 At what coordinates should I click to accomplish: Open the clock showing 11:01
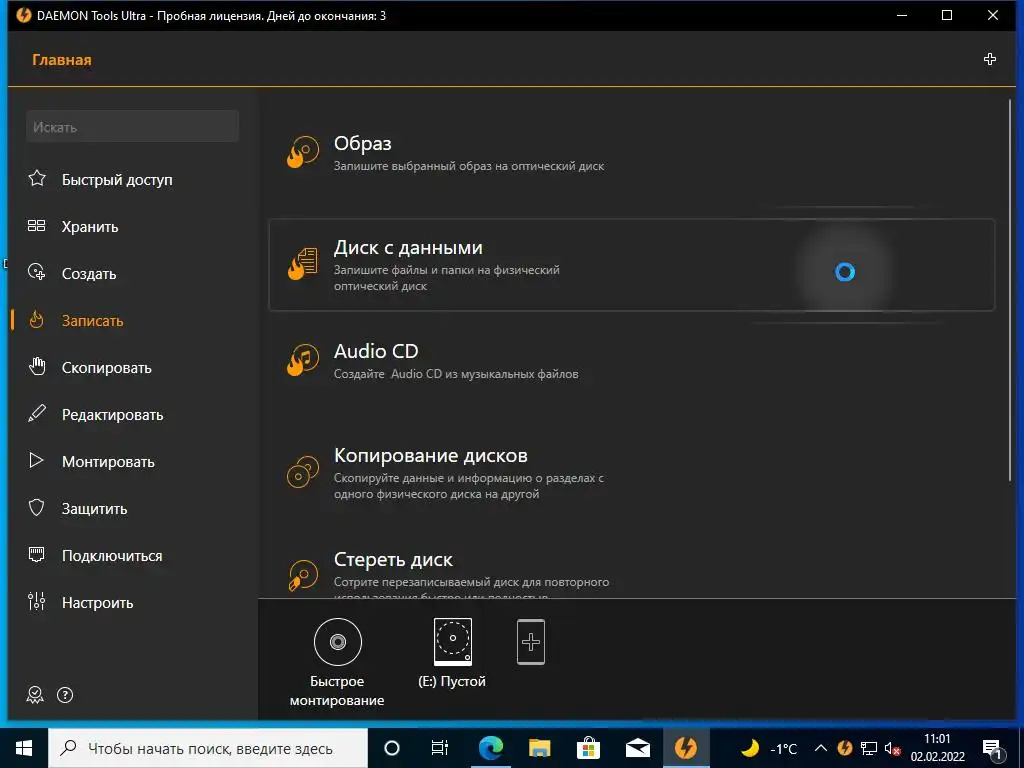click(x=938, y=748)
